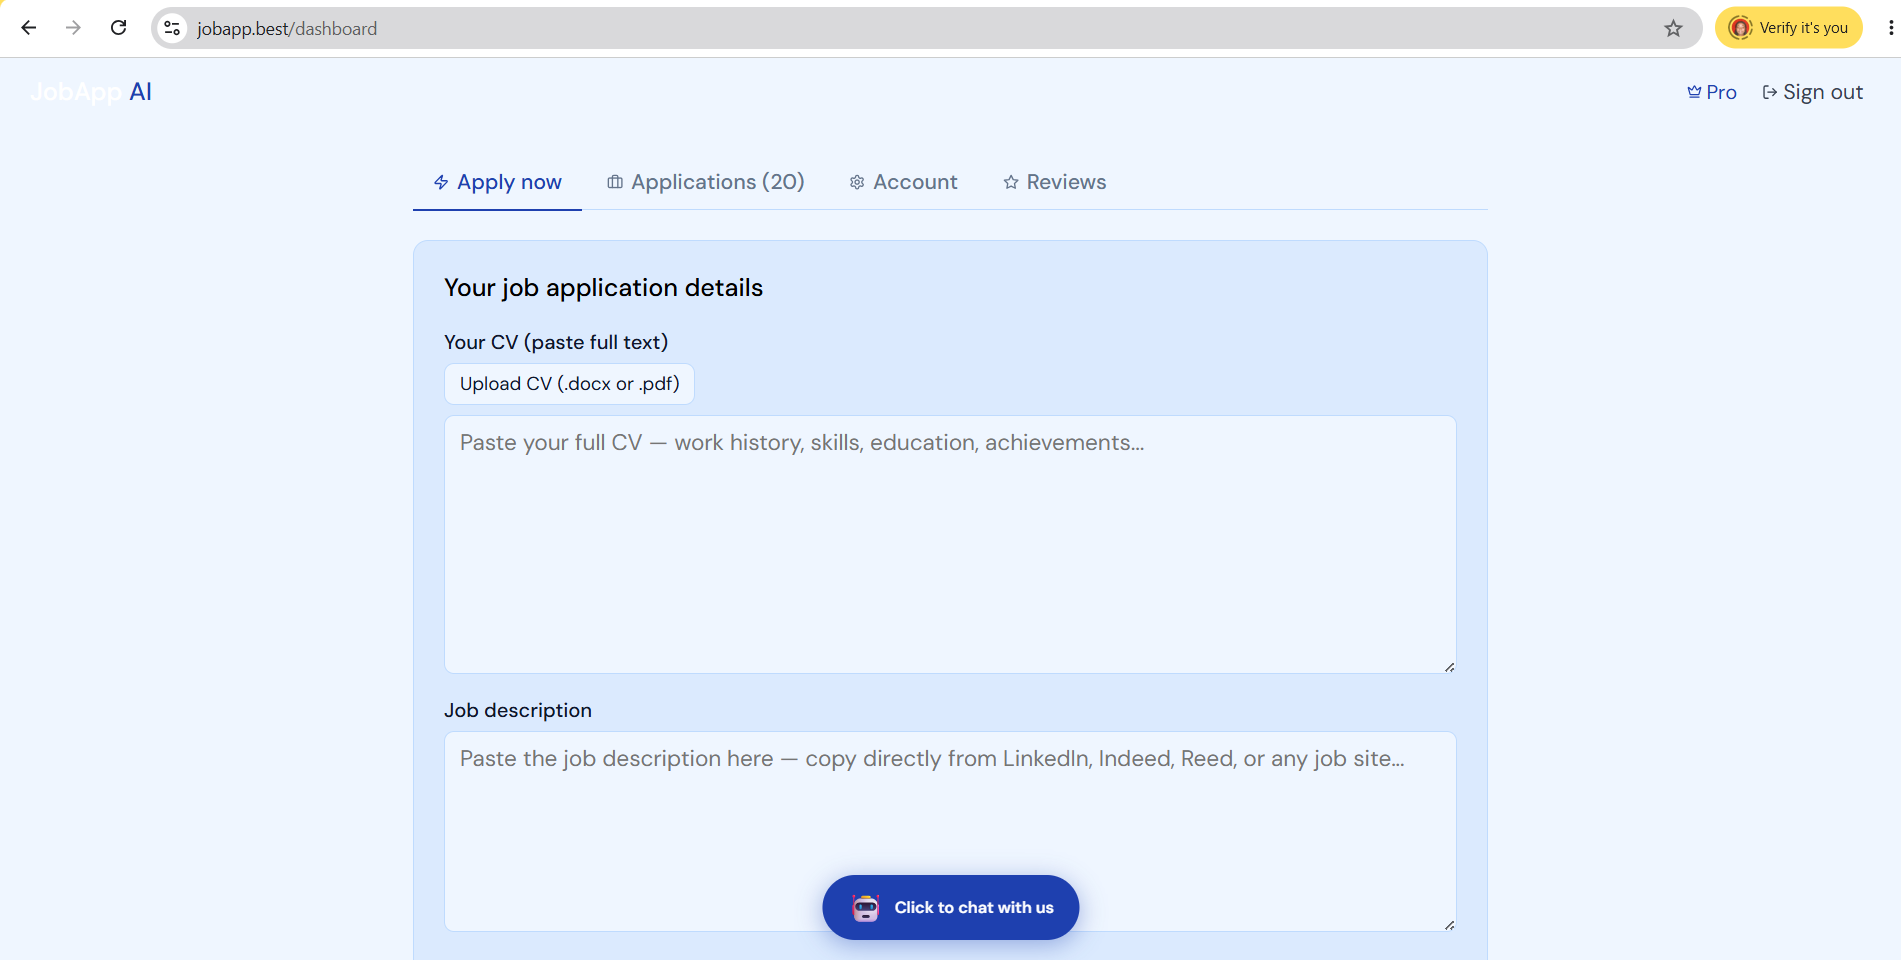Image resolution: width=1901 pixels, height=960 pixels.
Task: Click the browser back arrow
Action: (28, 28)
